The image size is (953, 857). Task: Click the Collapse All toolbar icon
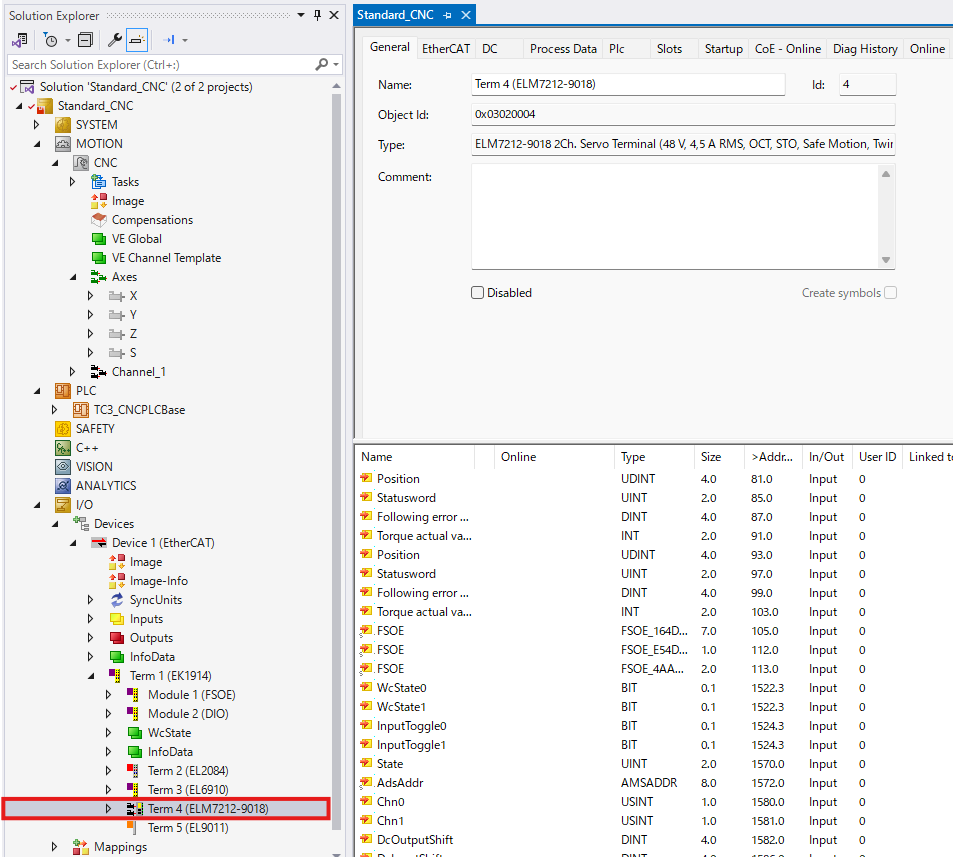tap(86, 40)
